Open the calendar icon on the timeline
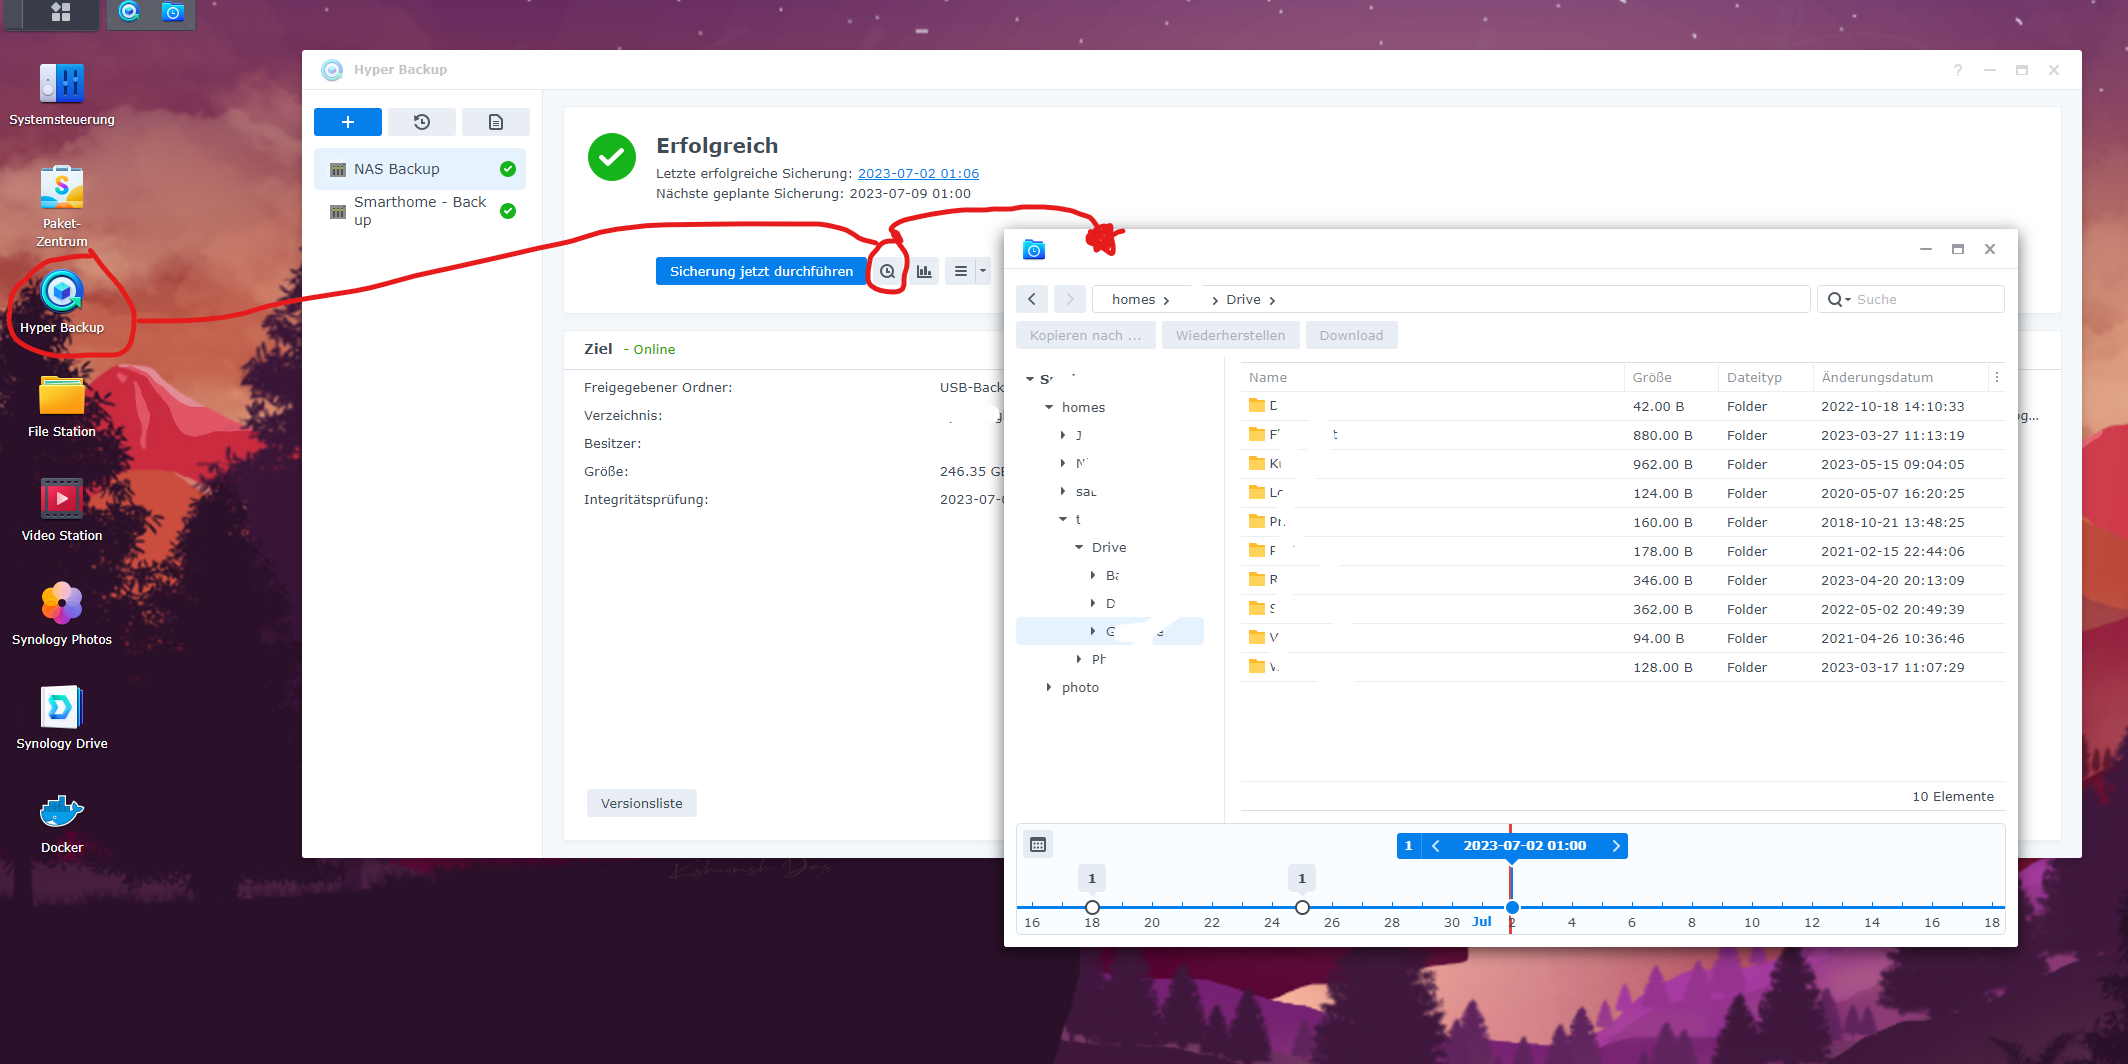 click(1038, 845)
